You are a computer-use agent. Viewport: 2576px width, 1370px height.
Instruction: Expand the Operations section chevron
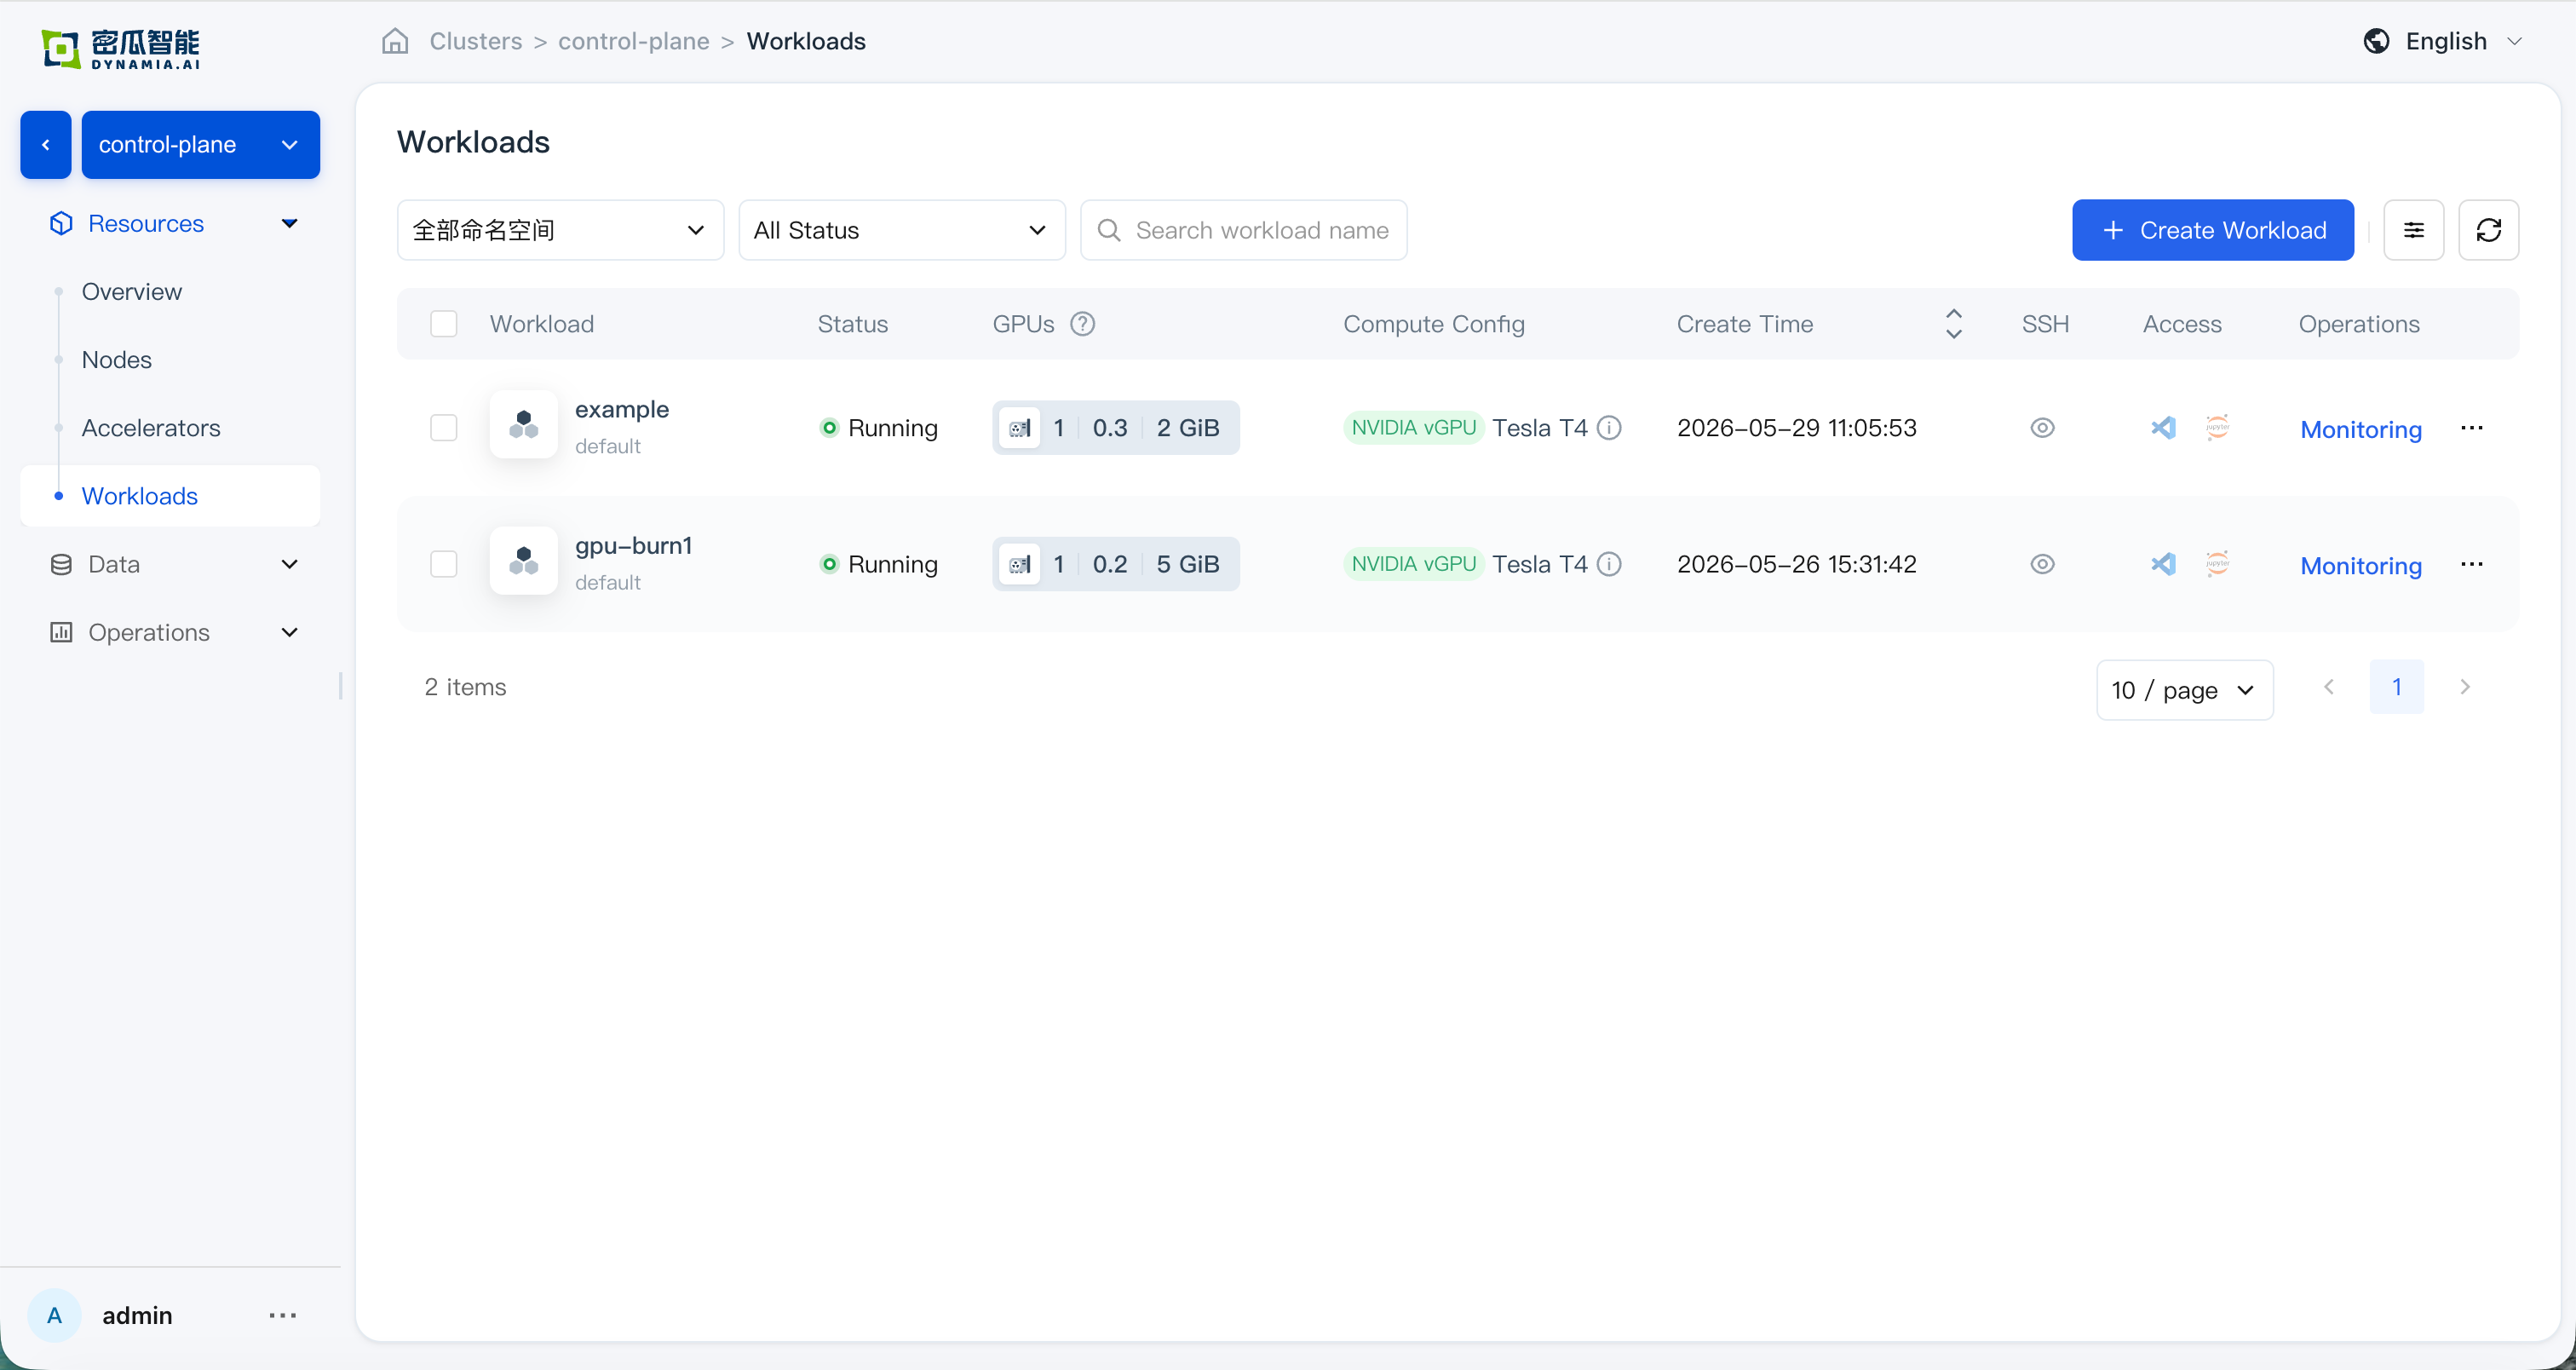(289, 632)
